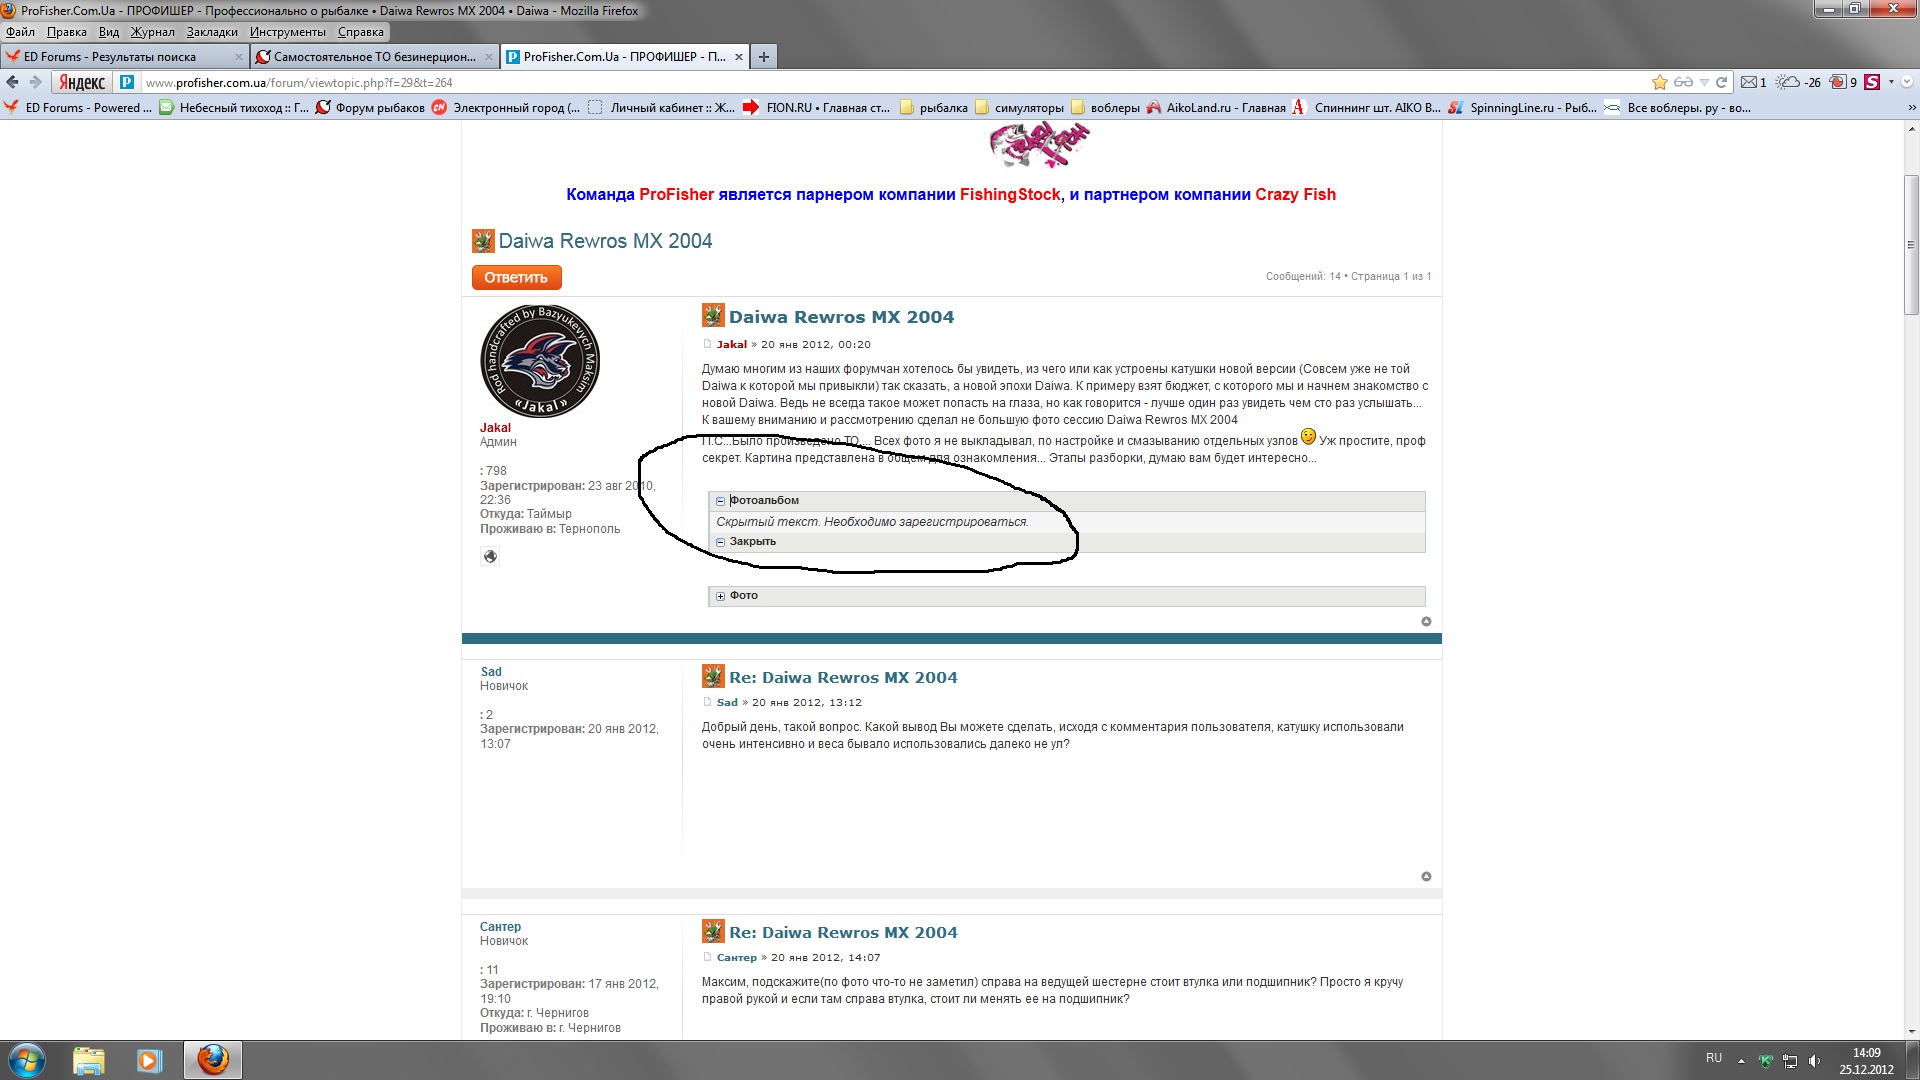The width and height of the screenshot is (1920, 1080).
Task: Expand the bookmarks toolbar overflow chevron
Action: (1911, 108)
